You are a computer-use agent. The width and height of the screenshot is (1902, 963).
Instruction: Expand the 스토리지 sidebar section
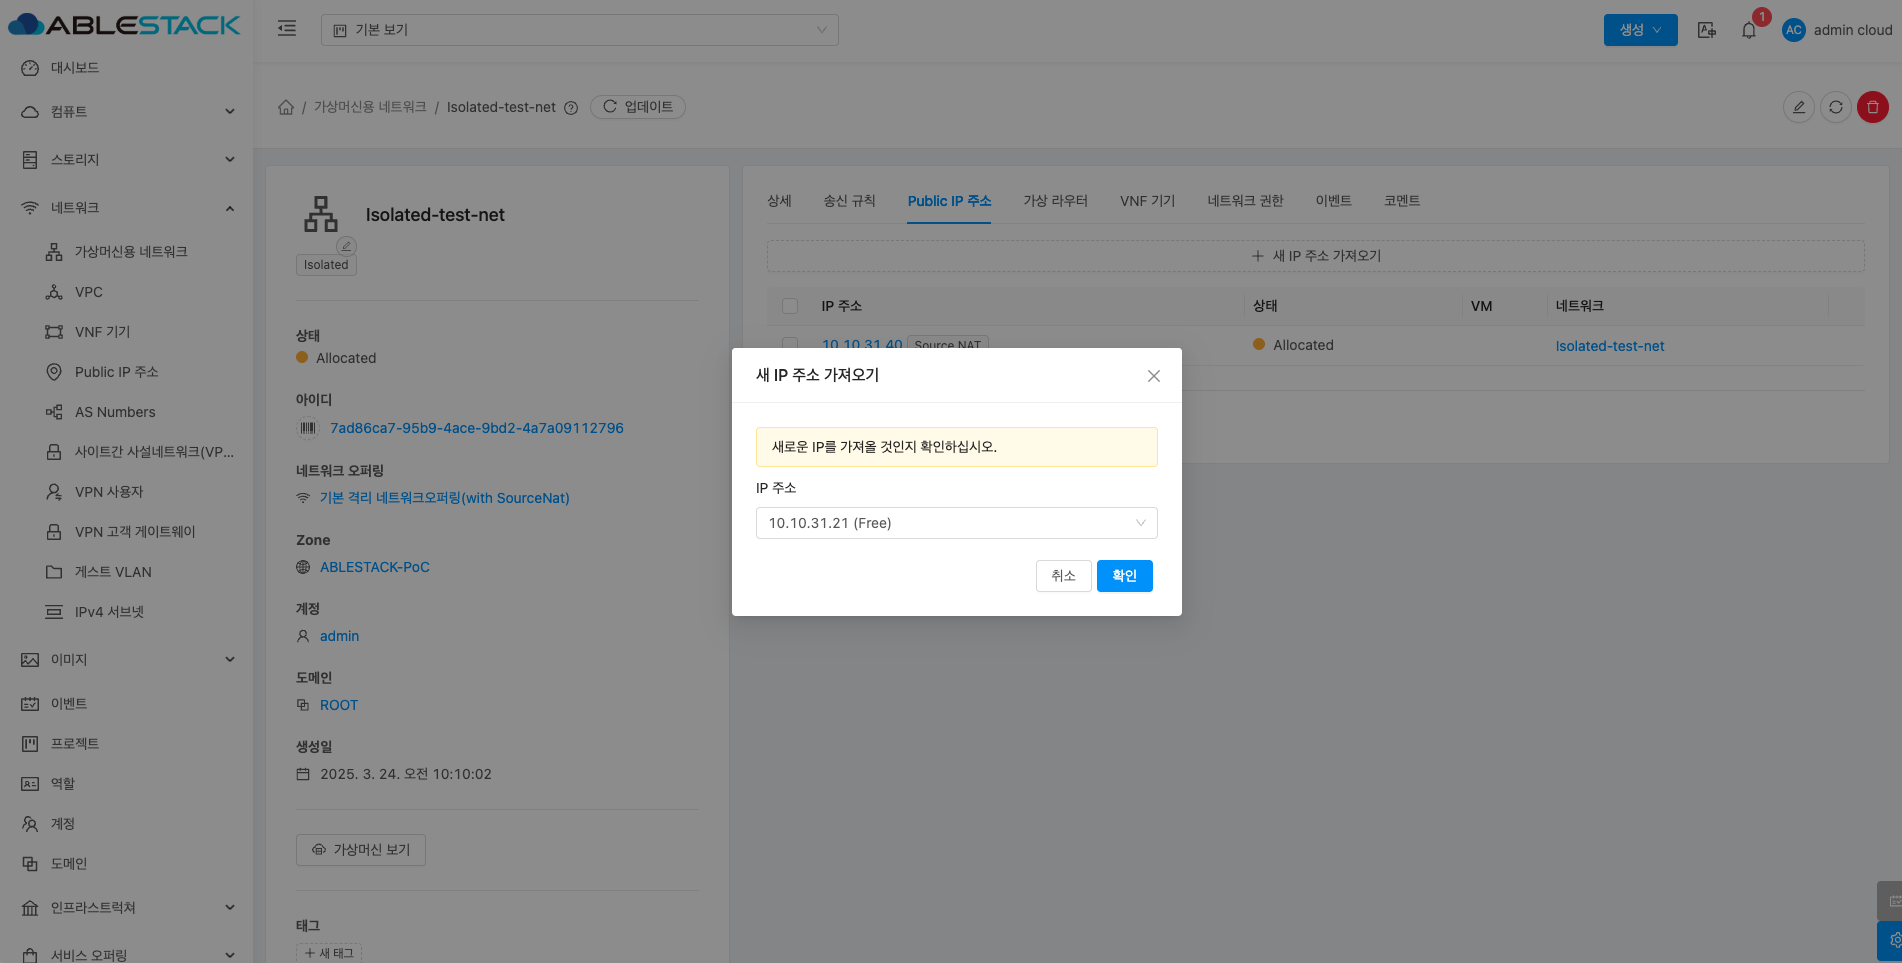(x=128, y=159)
